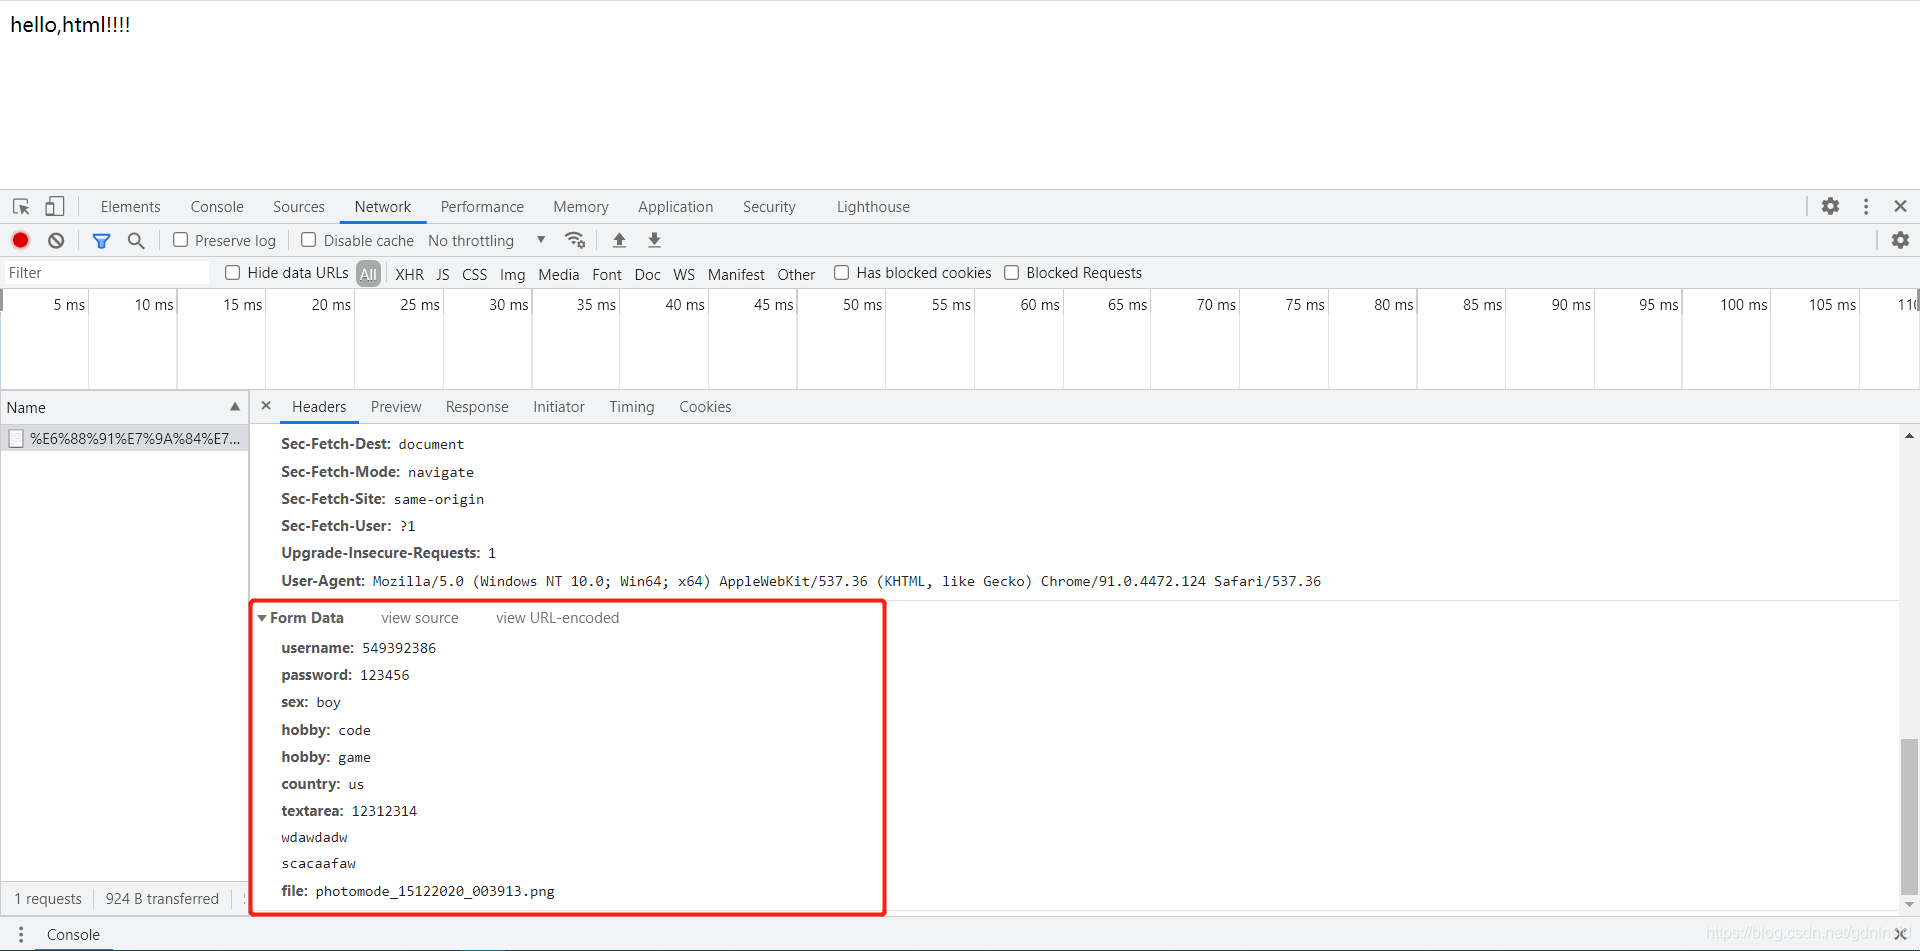Select the Network tab
1920x951 pixels.
pos(383,207)
